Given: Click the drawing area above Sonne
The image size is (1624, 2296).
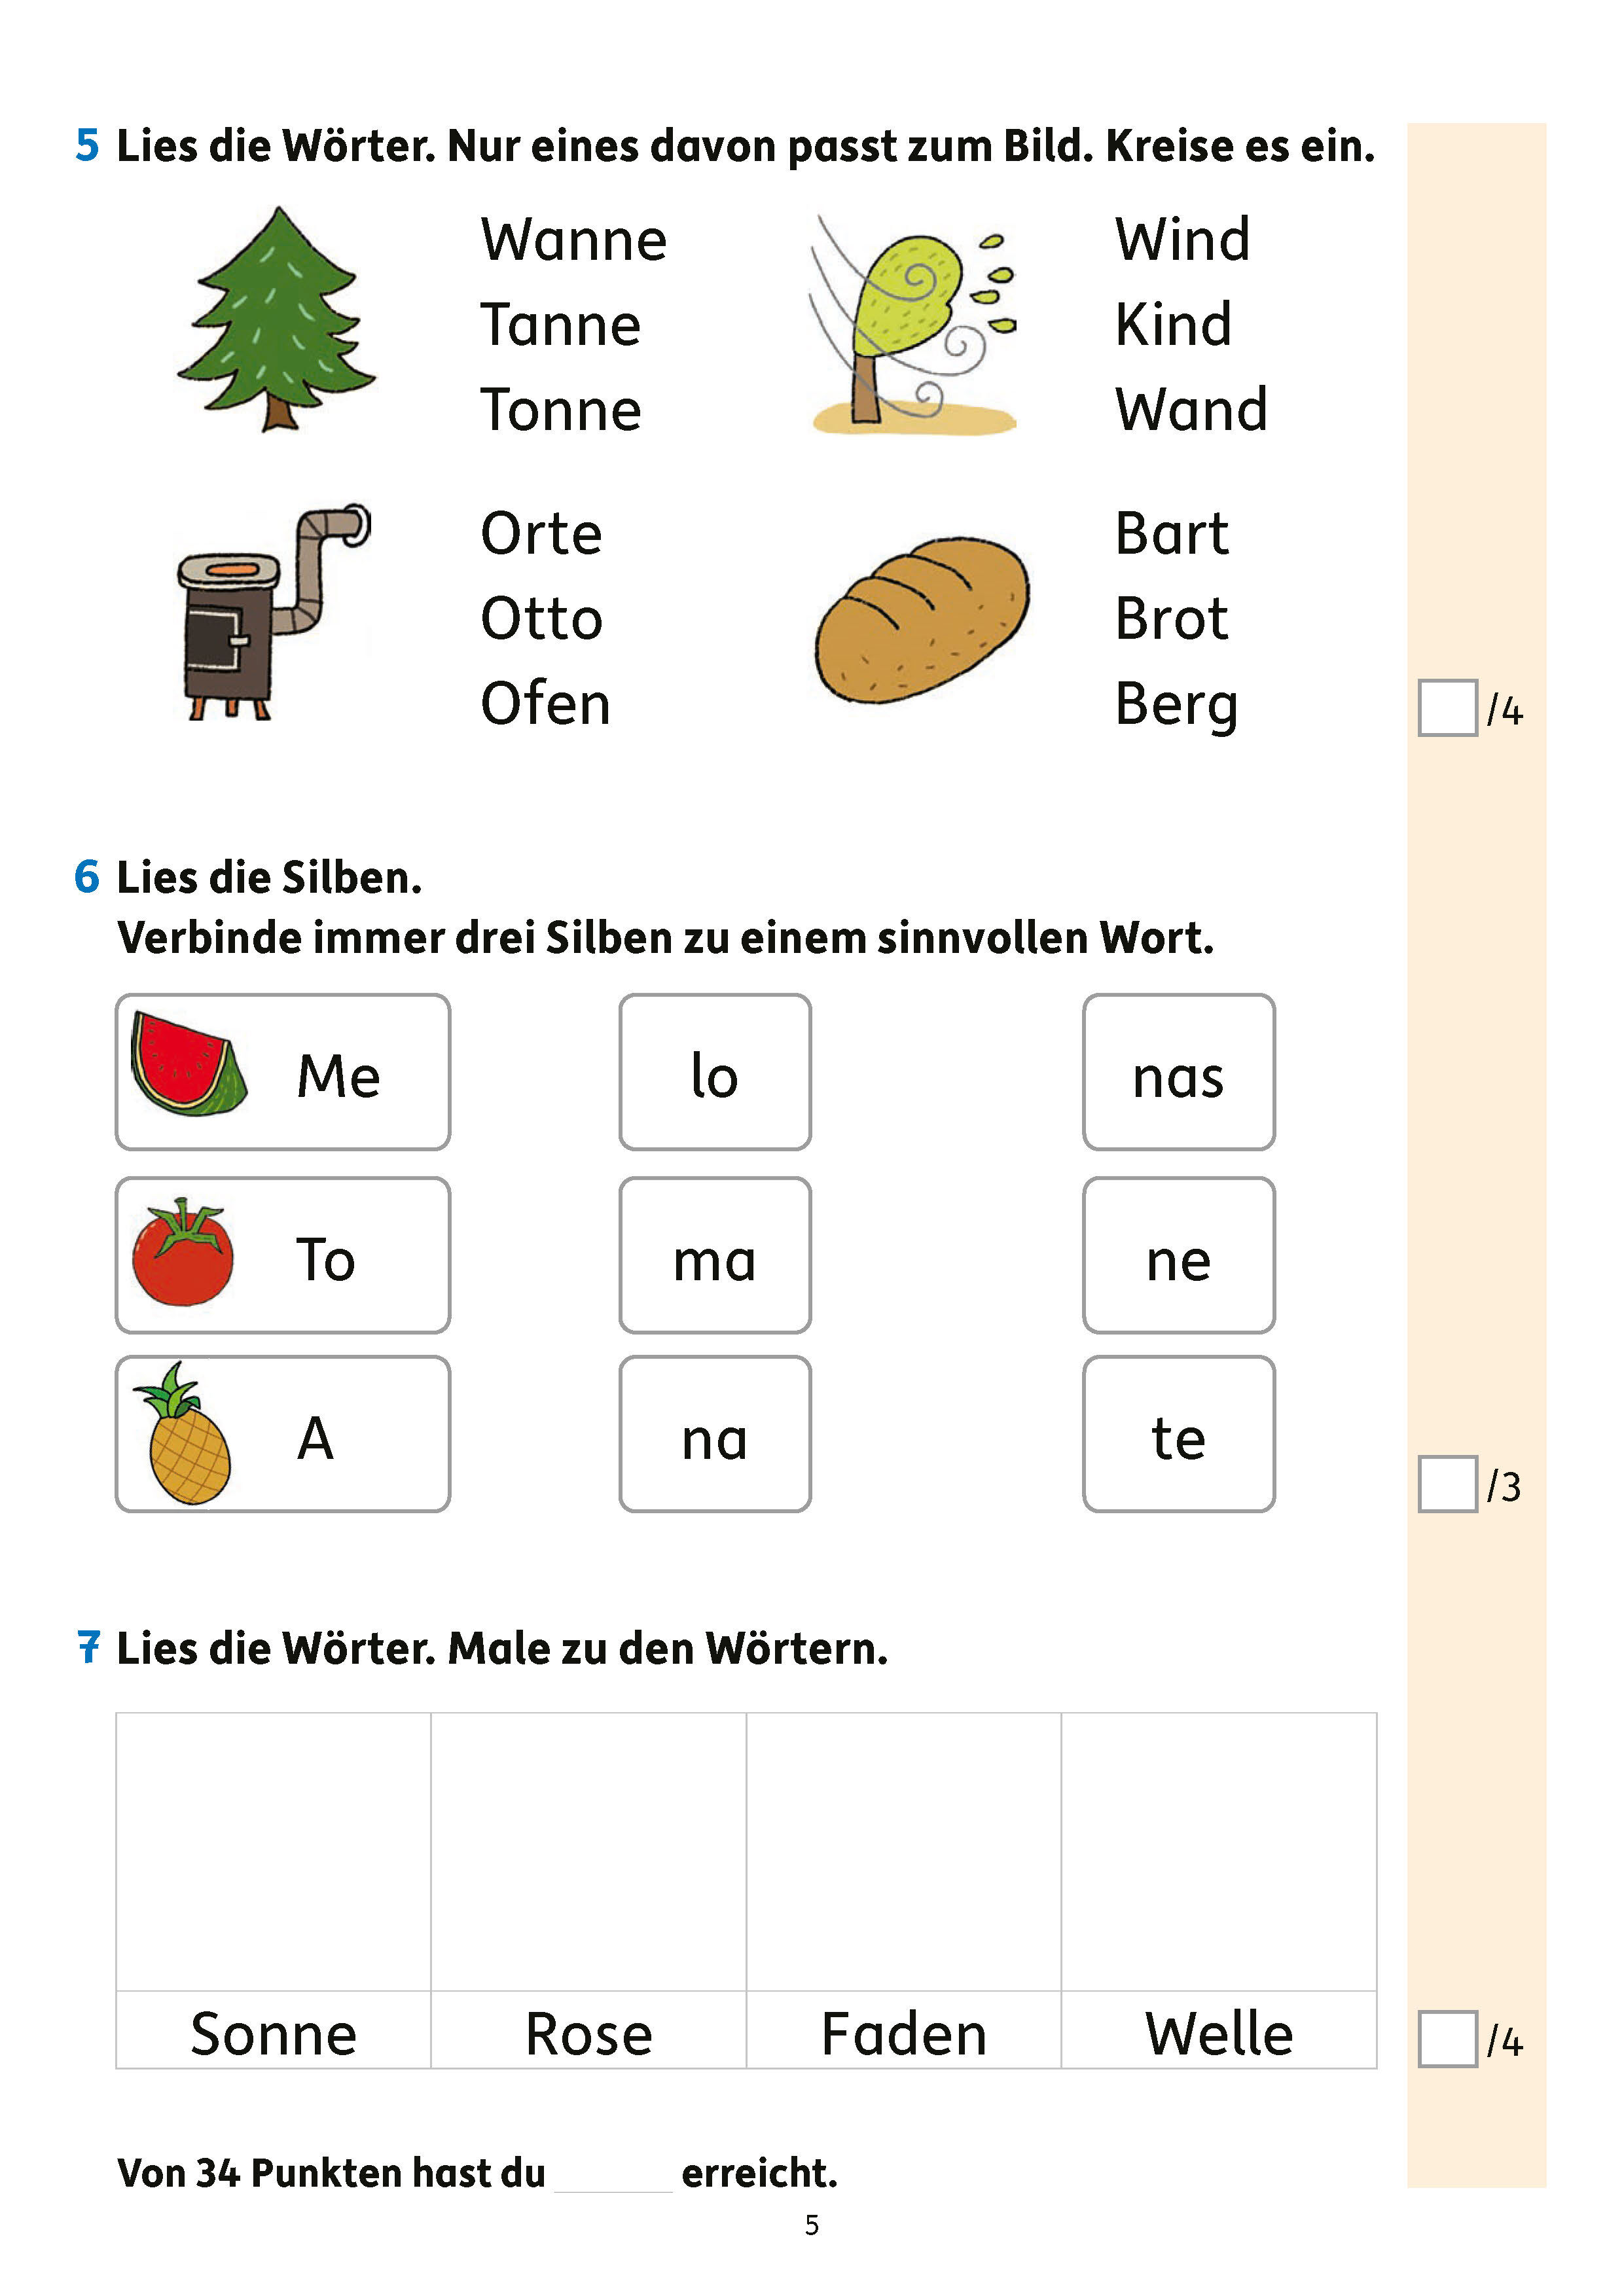Looking at the screenshot, I should (x=273, y=1852).
